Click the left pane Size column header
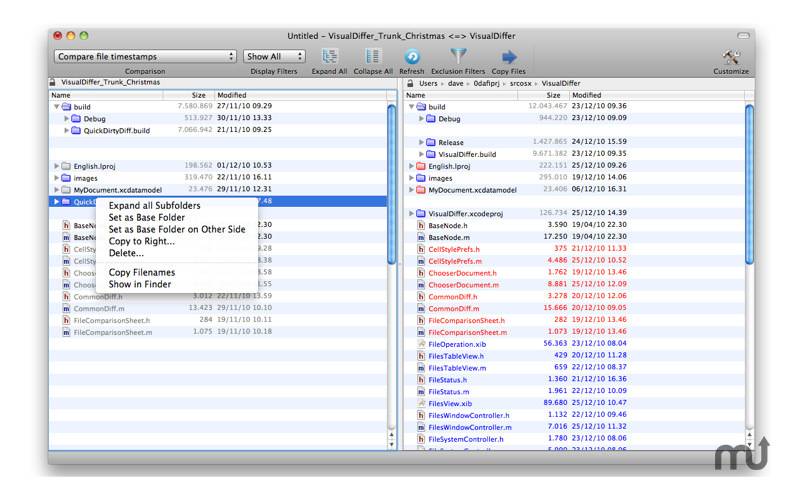The height and width of the screenshot is (500, 800). point(189,95)
